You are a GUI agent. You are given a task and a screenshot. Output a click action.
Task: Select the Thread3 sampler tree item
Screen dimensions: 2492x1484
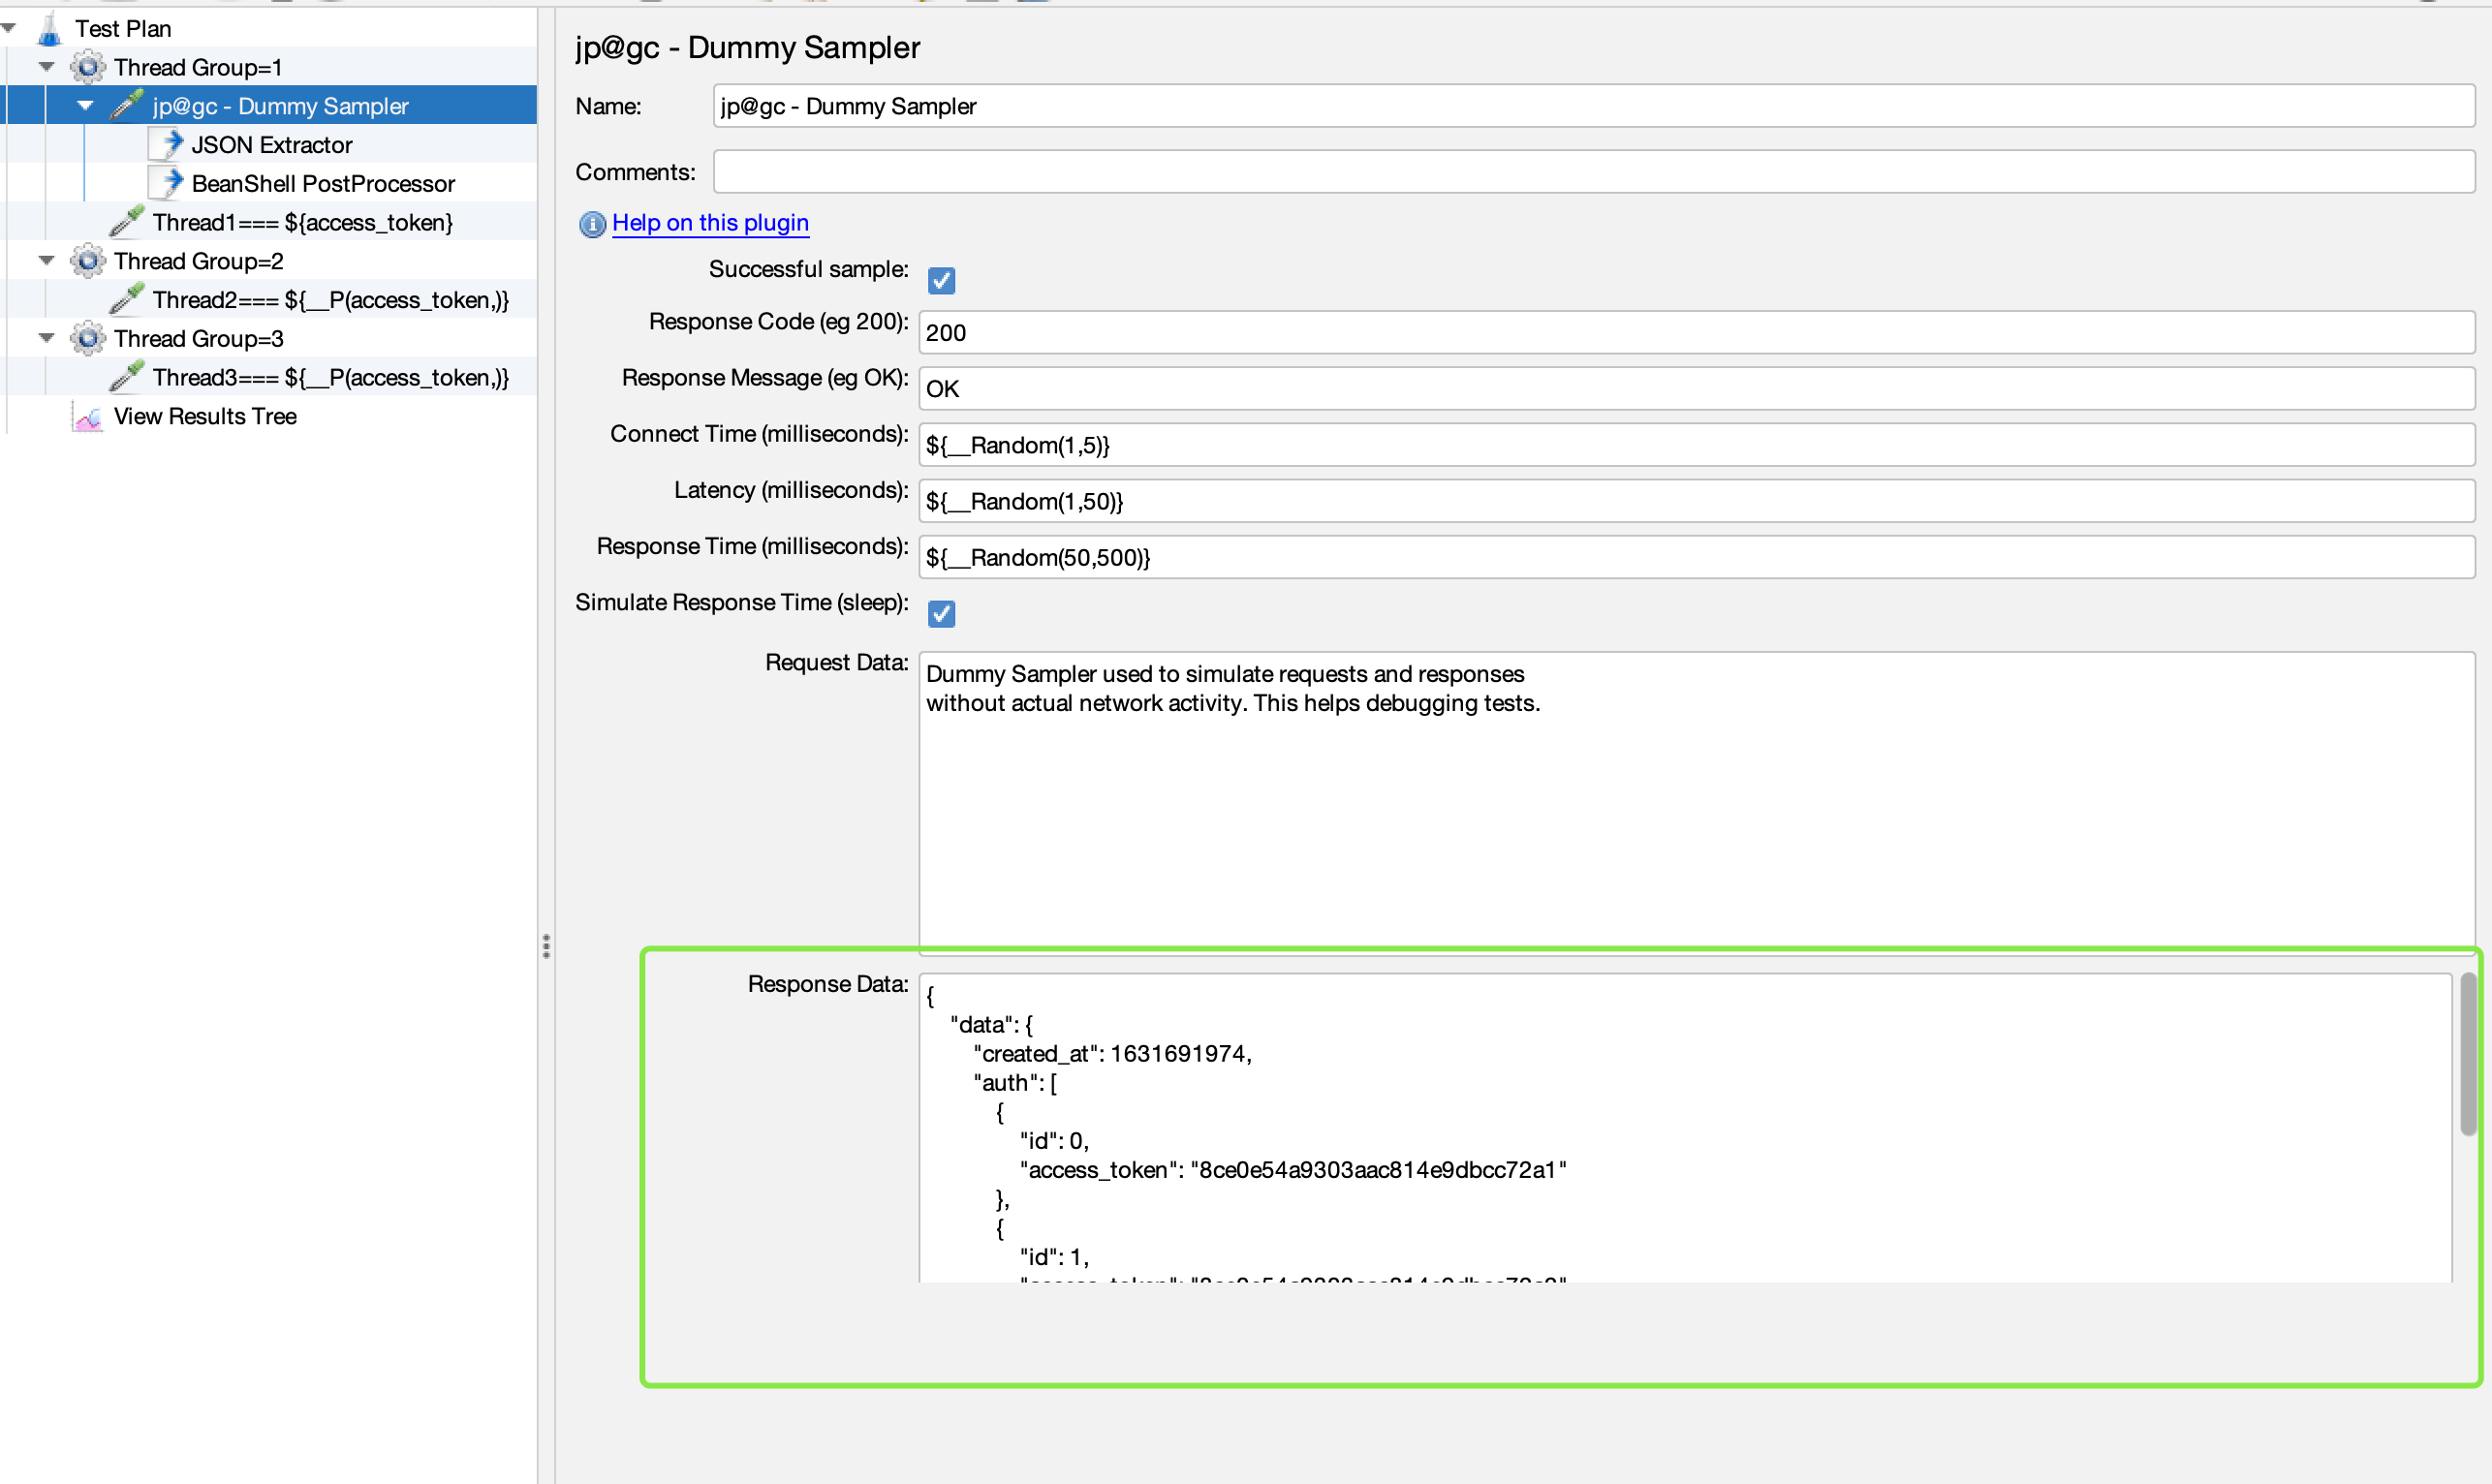click(x=330, y=378)
